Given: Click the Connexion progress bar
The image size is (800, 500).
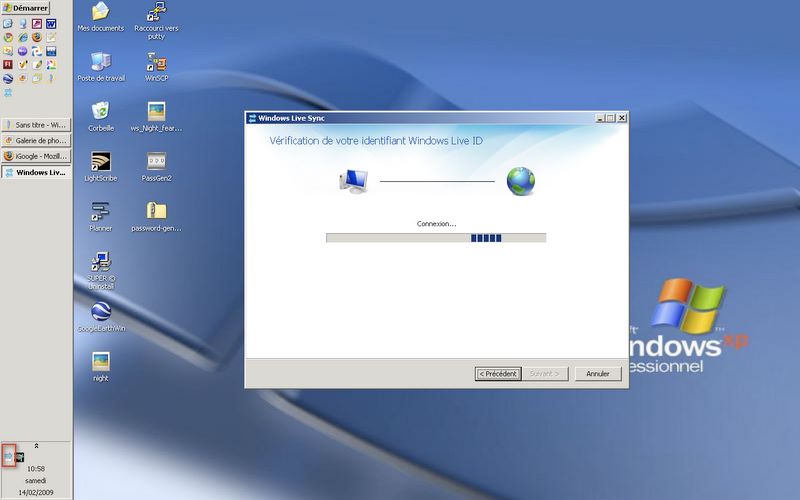Looking at the screenshot, I should (x=436, y=238).
